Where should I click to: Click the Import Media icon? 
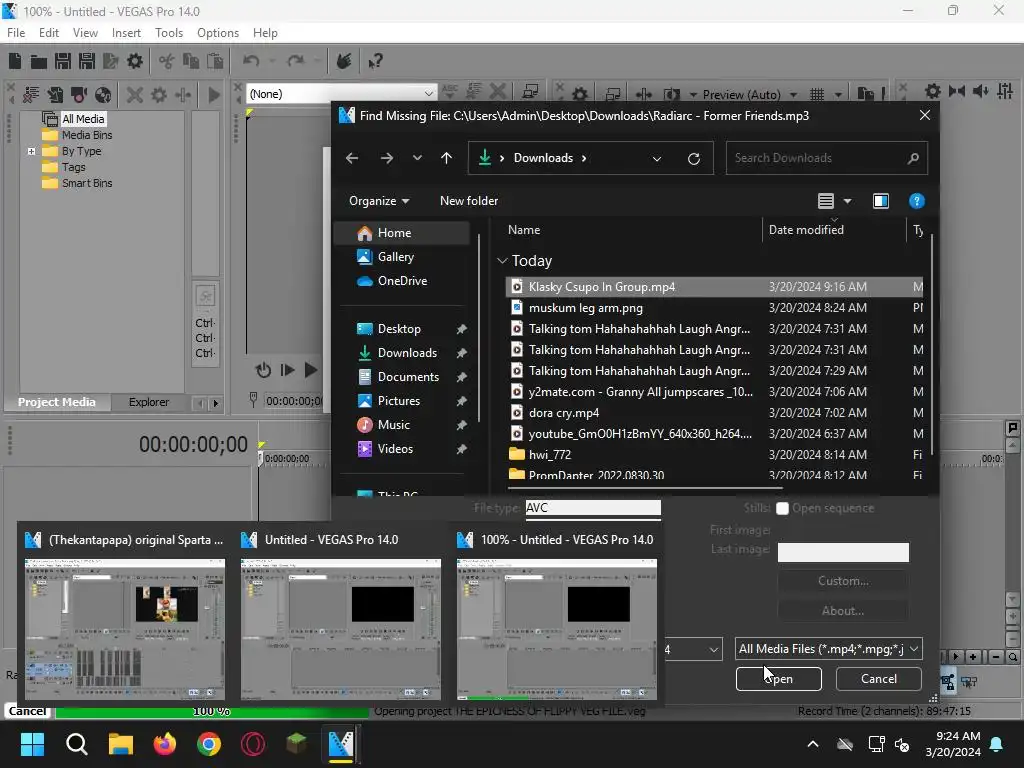(x=55, y=95)
